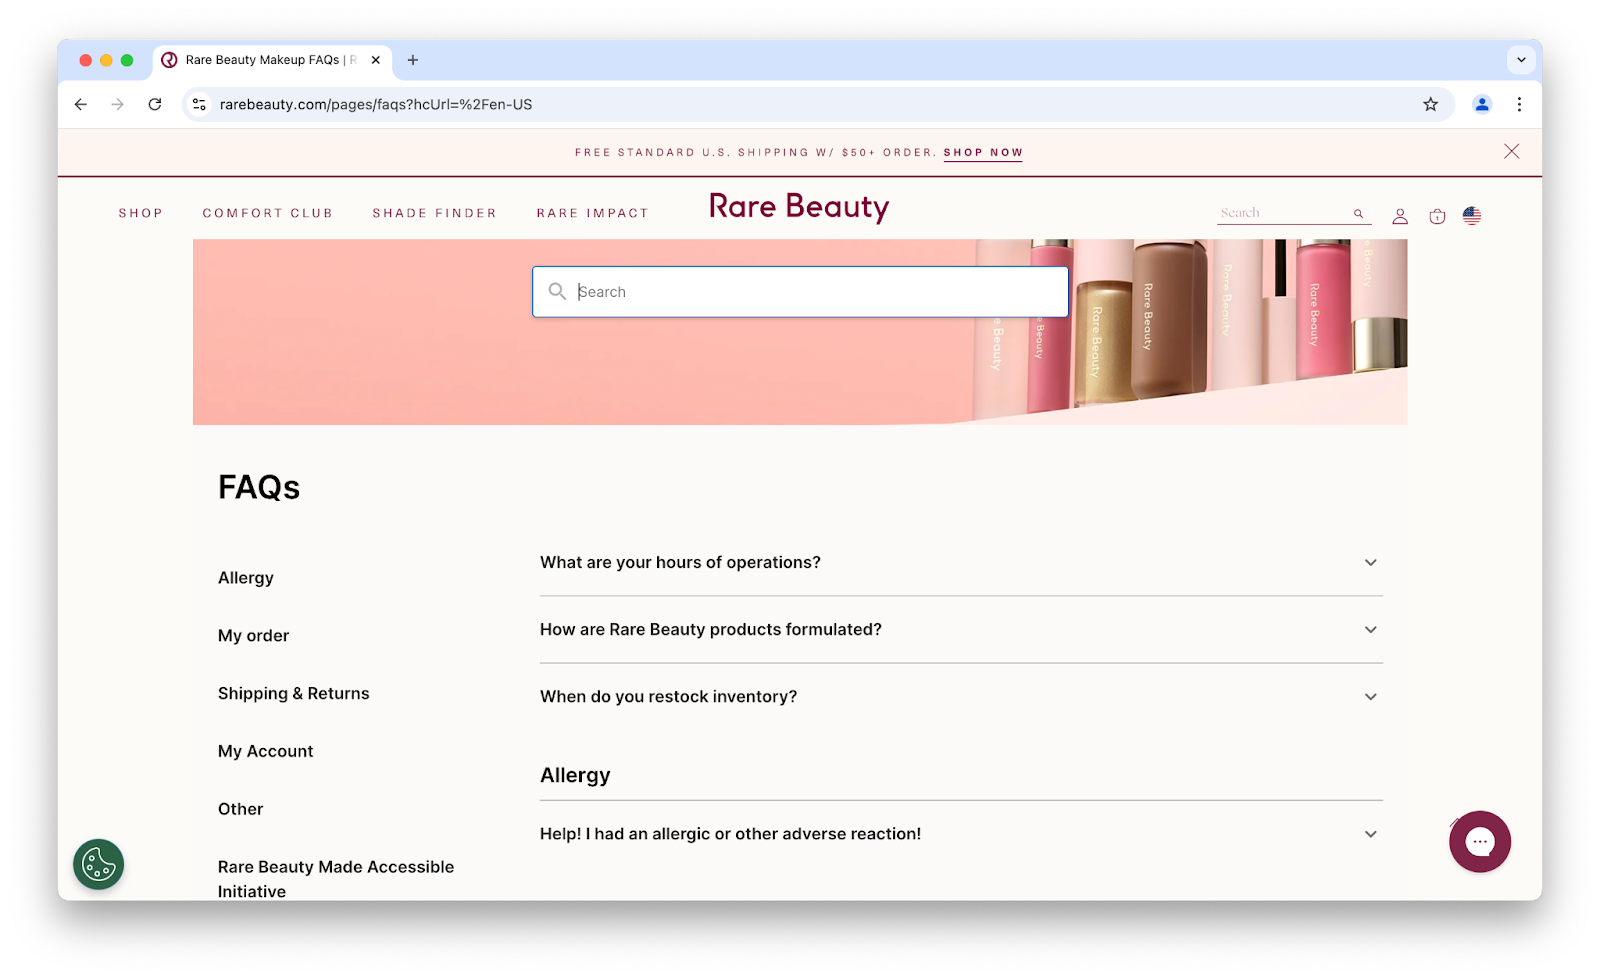Reload the page with the refresh icon

[155, 104]
